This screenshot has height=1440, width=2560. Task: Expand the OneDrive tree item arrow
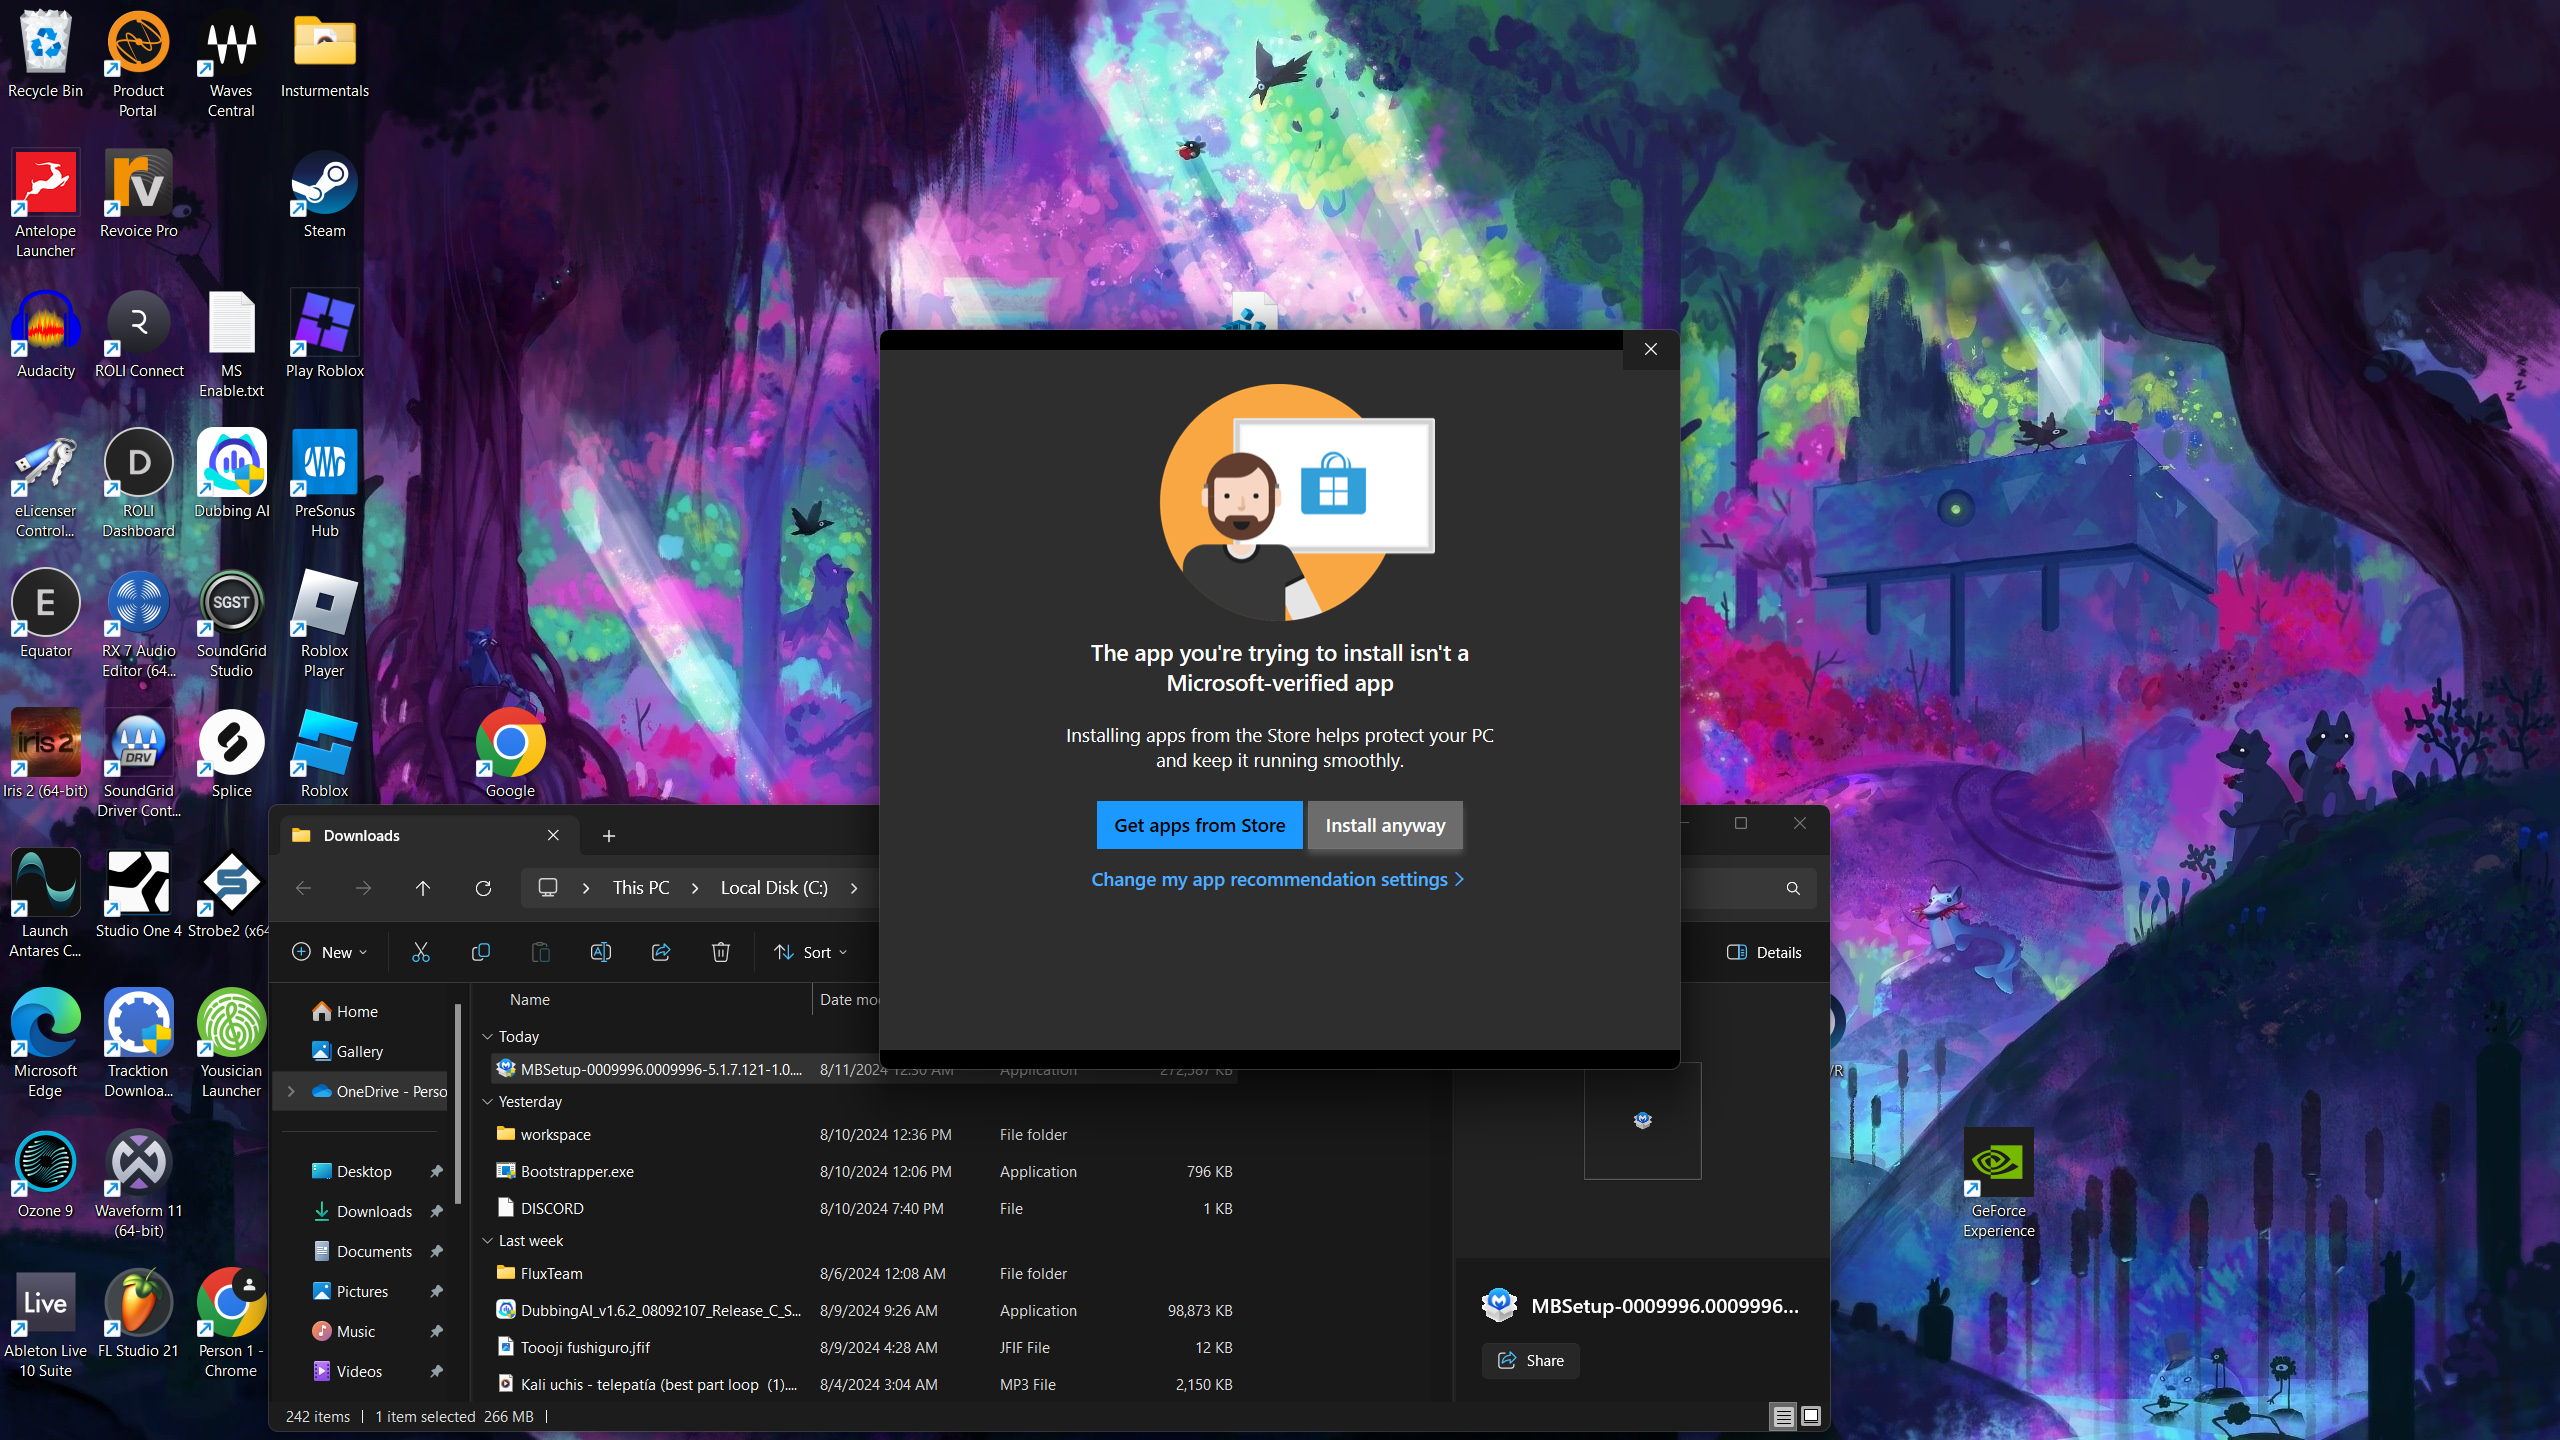coord(291,1091)
